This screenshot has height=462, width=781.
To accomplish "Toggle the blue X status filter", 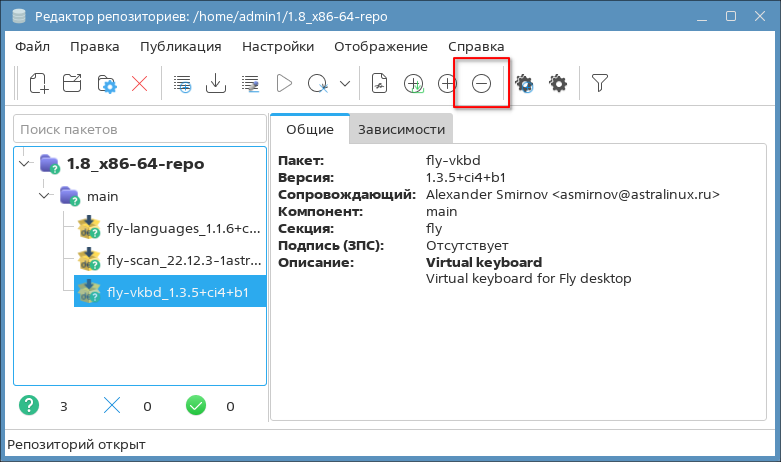I will click(112, 406).
